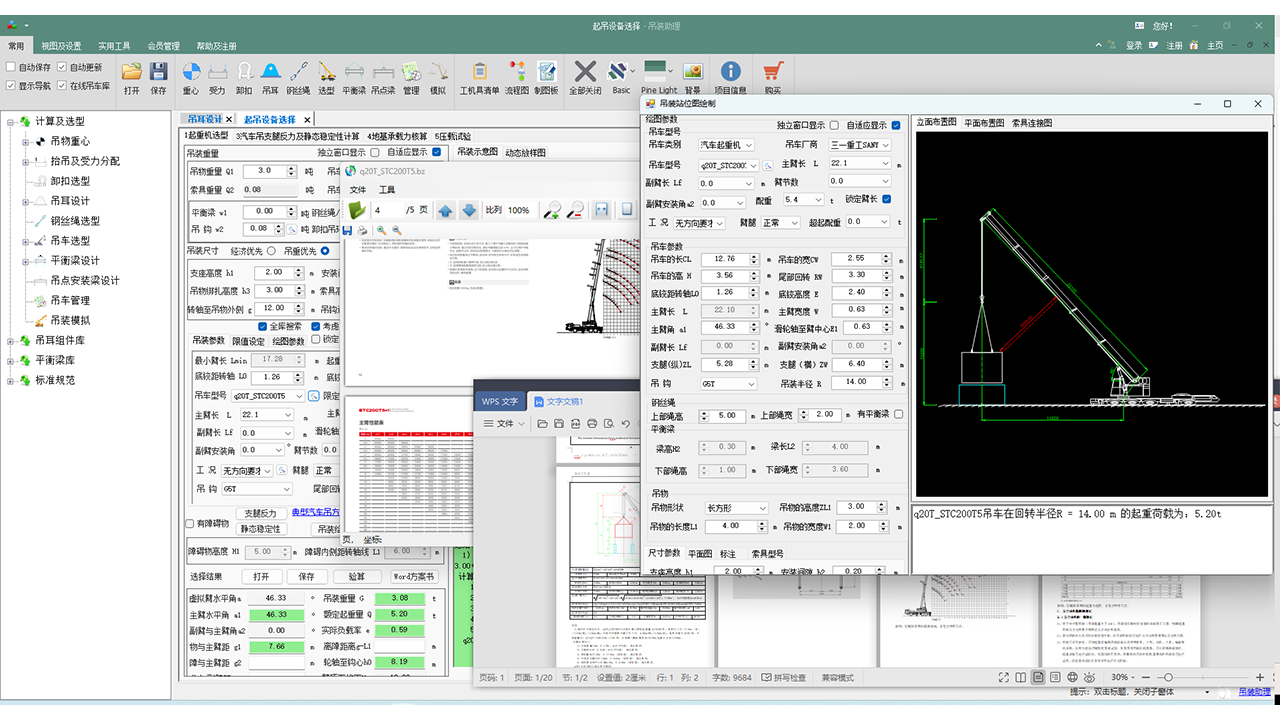Image resolution: width=1280 pixels, height=720 pixels.
Task: Switch to the 平面布置图 tab
Action: (x=983, y=123)
